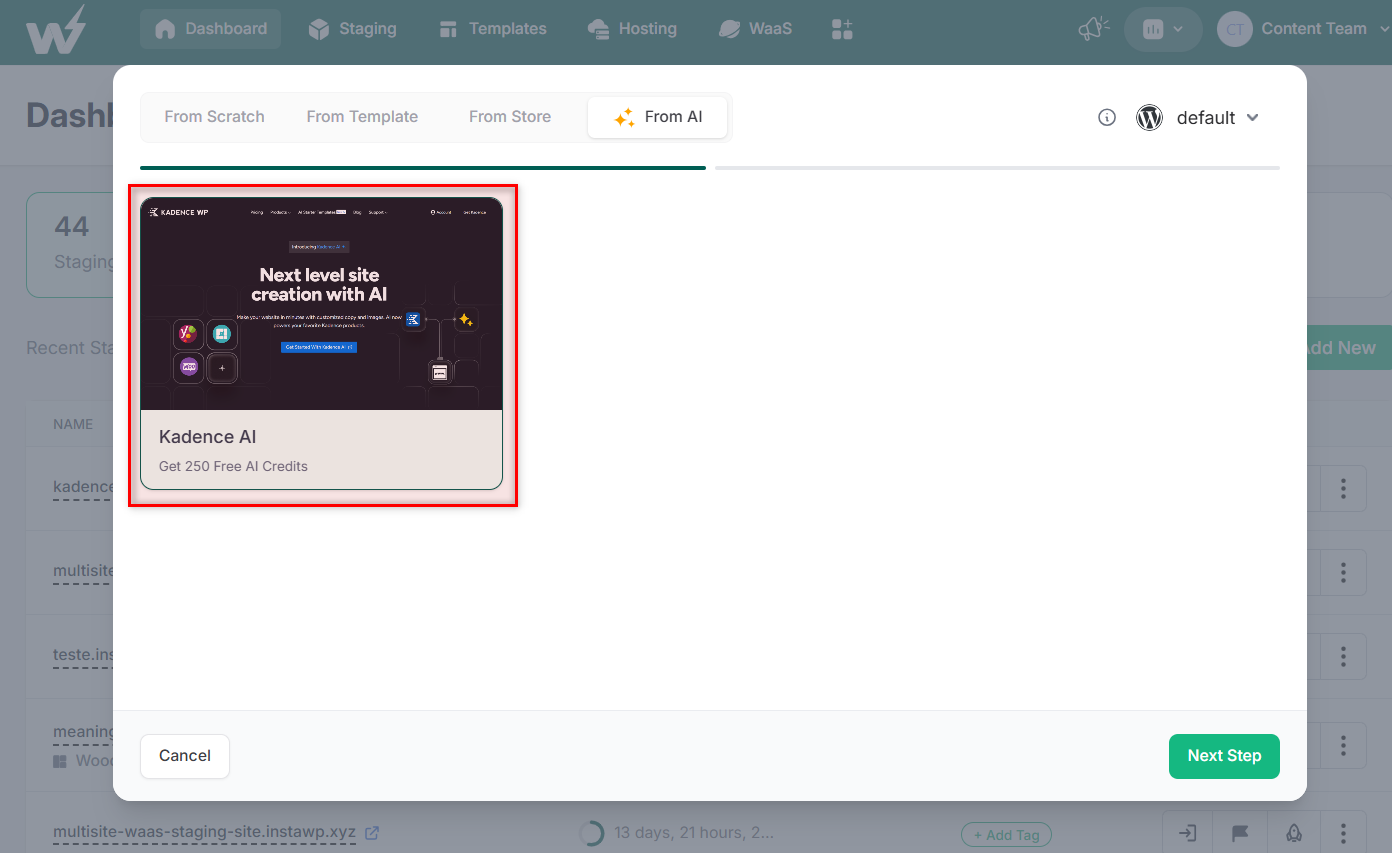
Task: Open the Hosting nav item
Action: coord(632,29)
